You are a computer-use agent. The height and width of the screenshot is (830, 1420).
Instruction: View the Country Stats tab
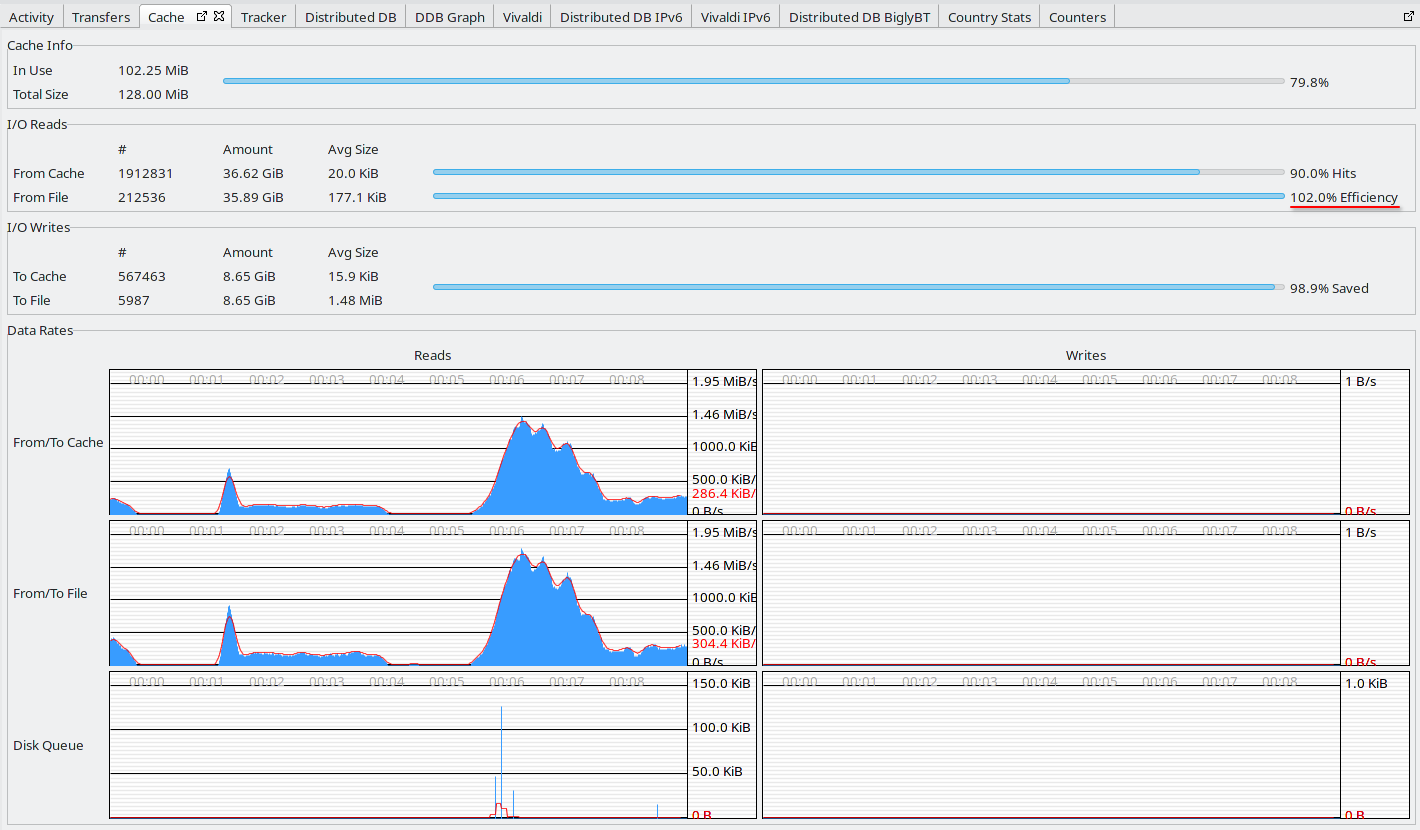[x=989, y=17]
